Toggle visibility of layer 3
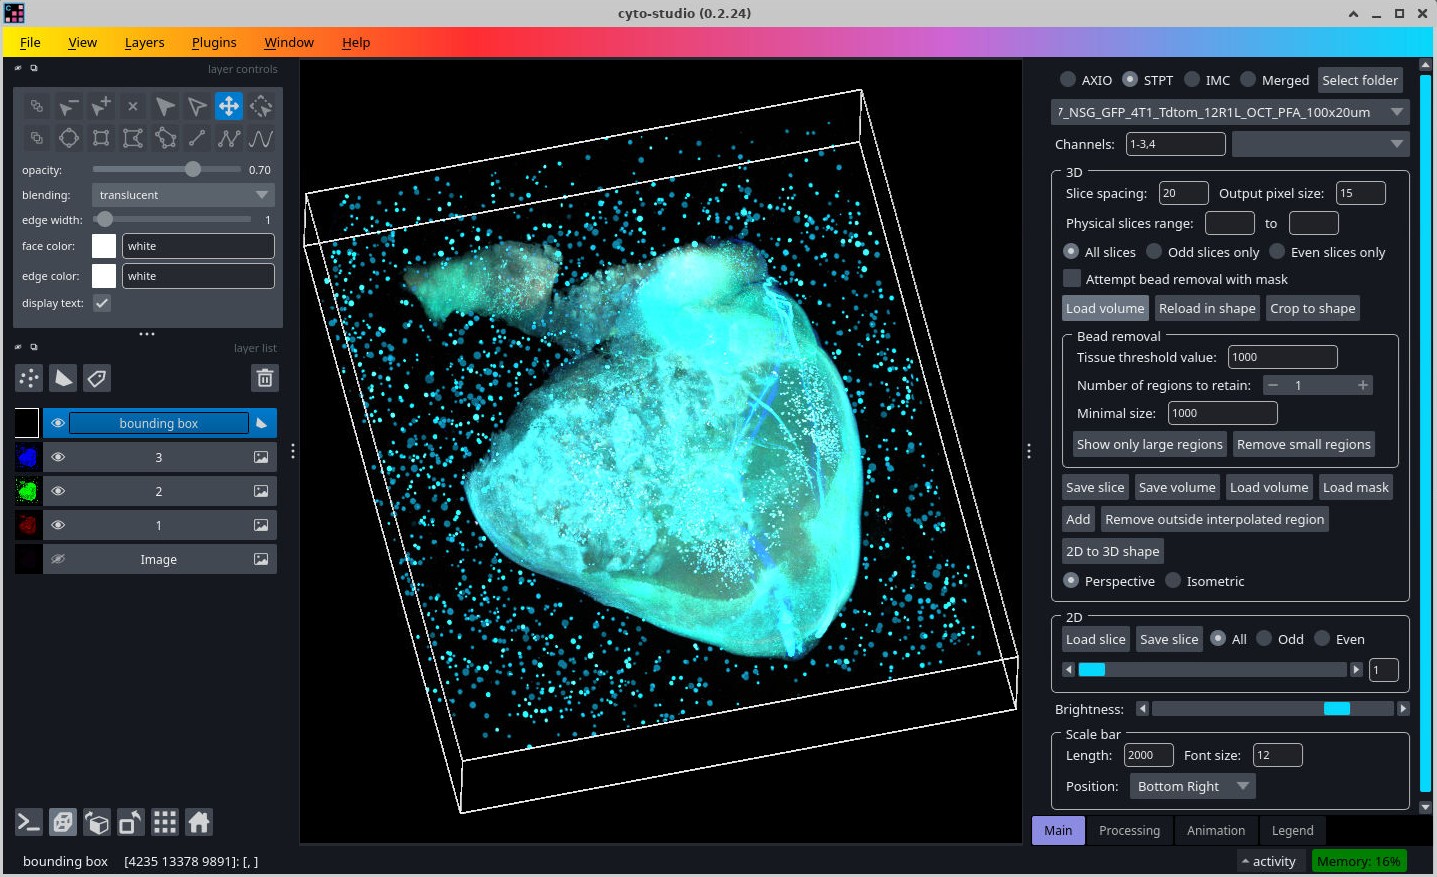Viewport: 1437px width, 877px height. (x=58, y=458)
